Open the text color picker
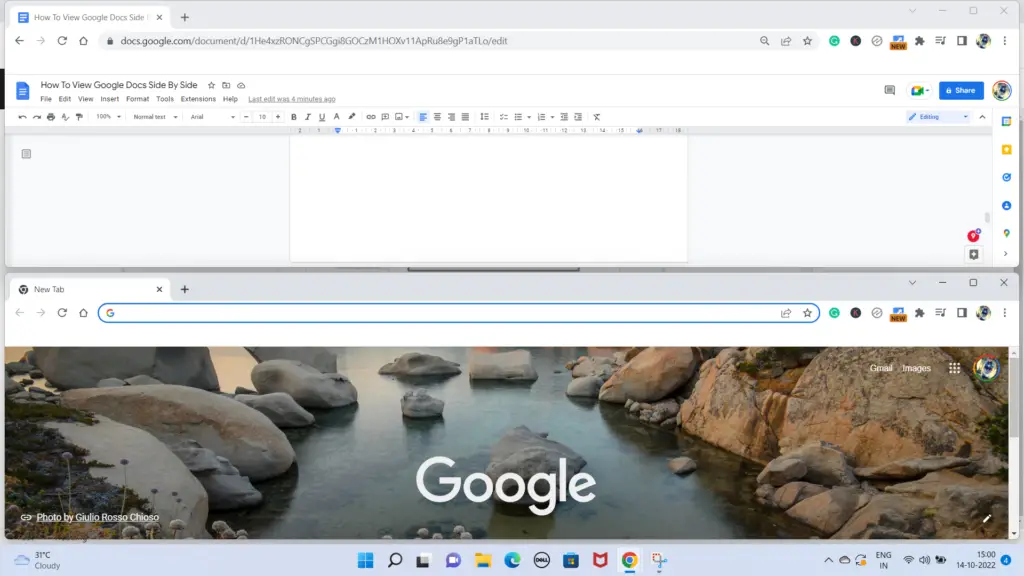The image size is (1024, 576). (336, 117)
